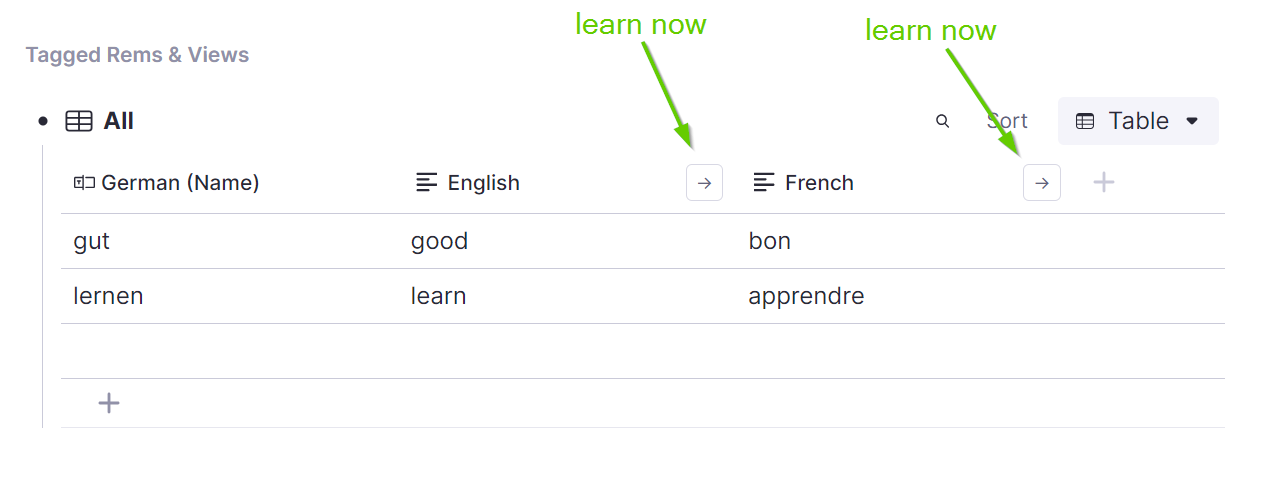
Task: Click the Tagged Rems & Views heading
Action: pos(137,55)
